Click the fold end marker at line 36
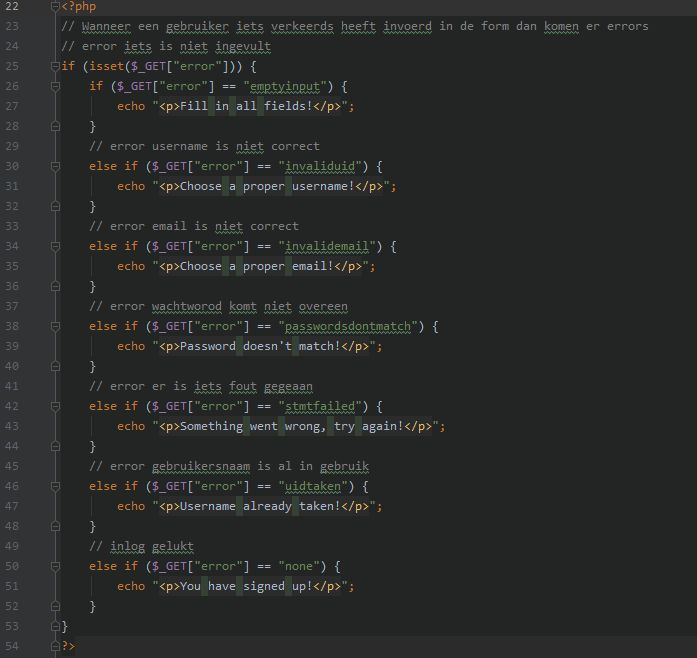This screenshot has width=697, height=658. 55,286
